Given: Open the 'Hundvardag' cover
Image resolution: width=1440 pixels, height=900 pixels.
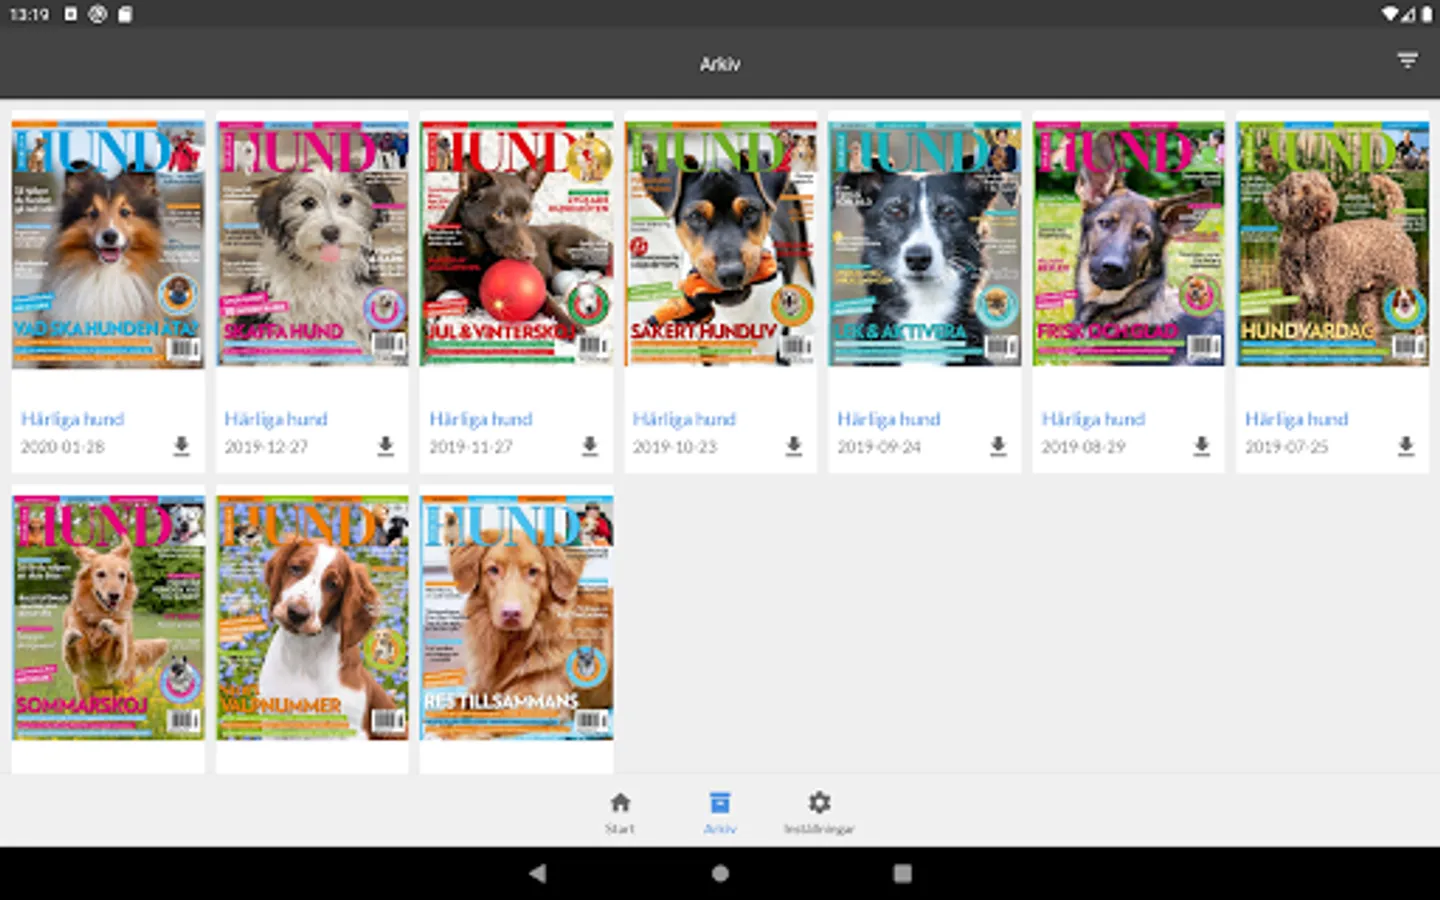Looking at the screenshot, I should coord(1333,244).
